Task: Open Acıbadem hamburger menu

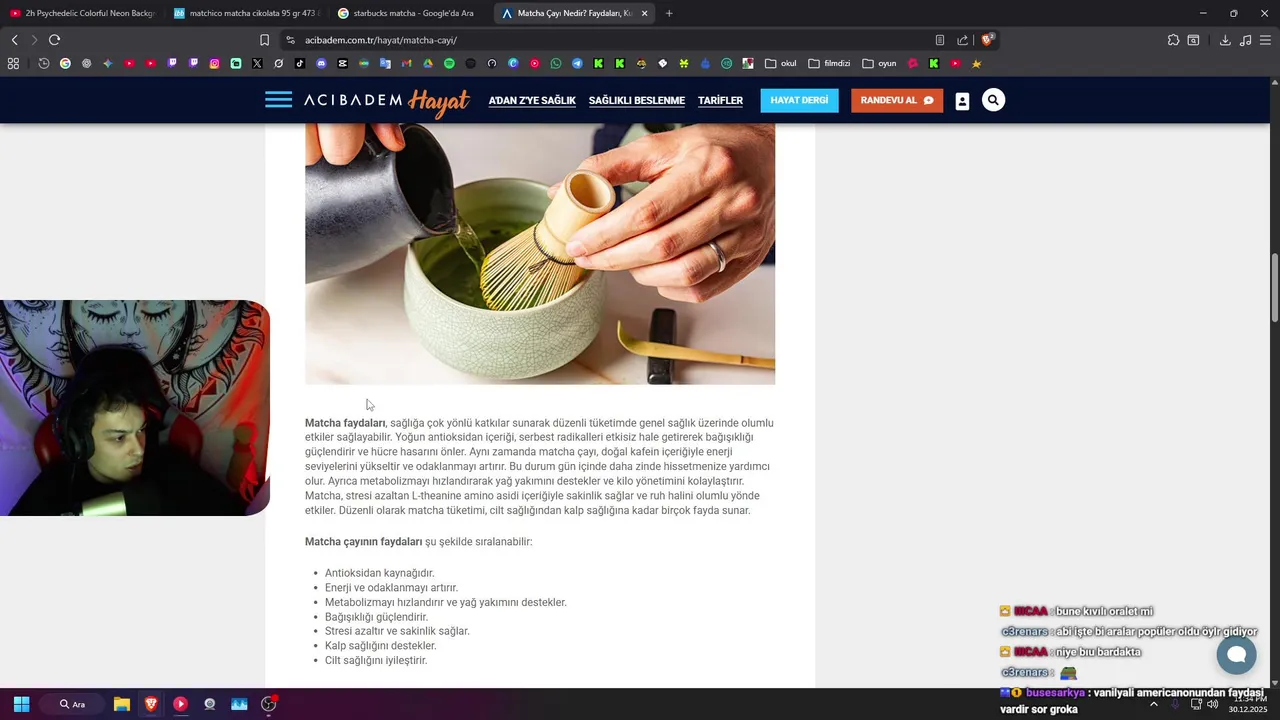Action: [x=279, y=100]
